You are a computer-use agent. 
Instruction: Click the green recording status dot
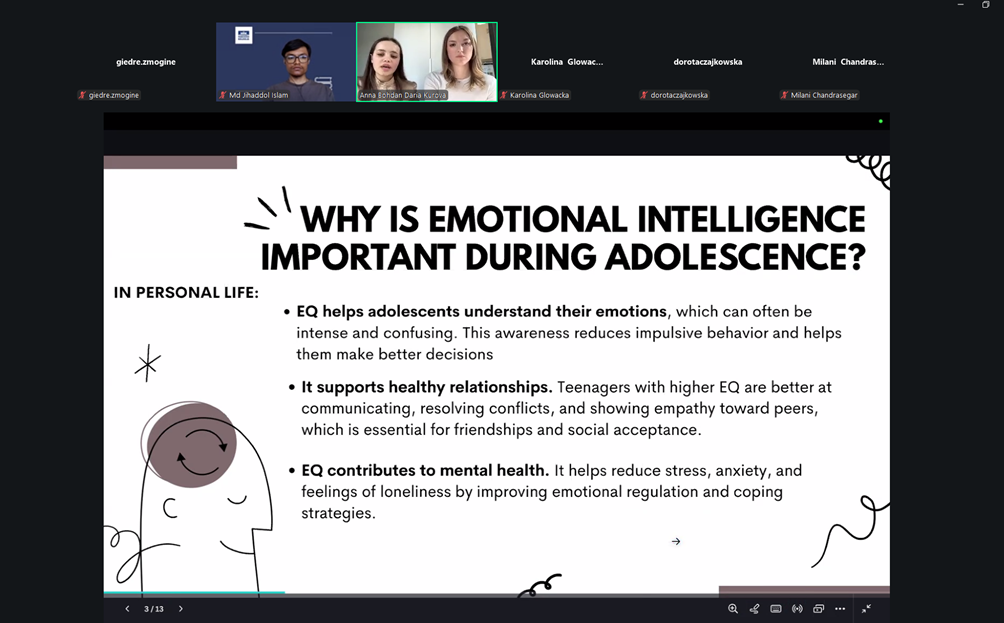tap(880, 121)
